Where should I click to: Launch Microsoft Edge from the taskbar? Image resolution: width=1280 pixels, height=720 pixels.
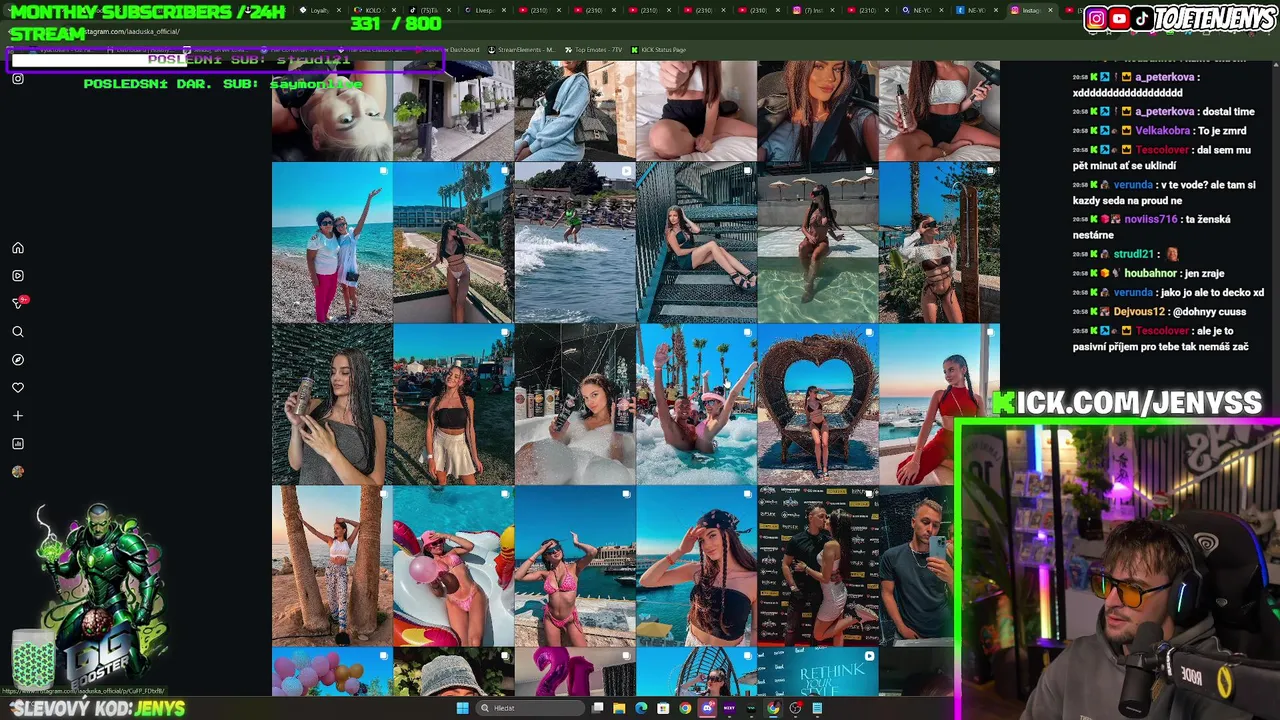tap(641, 708)
